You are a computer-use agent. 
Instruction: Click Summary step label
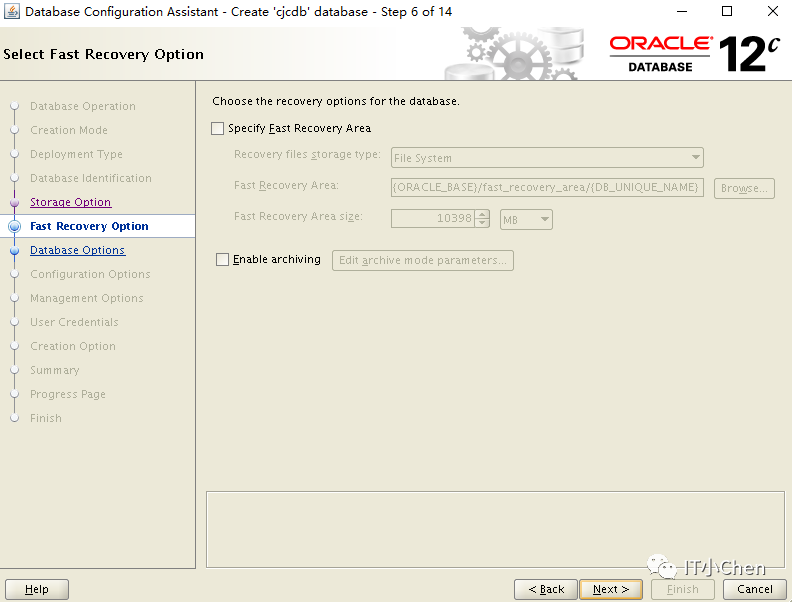click(55, 370)
